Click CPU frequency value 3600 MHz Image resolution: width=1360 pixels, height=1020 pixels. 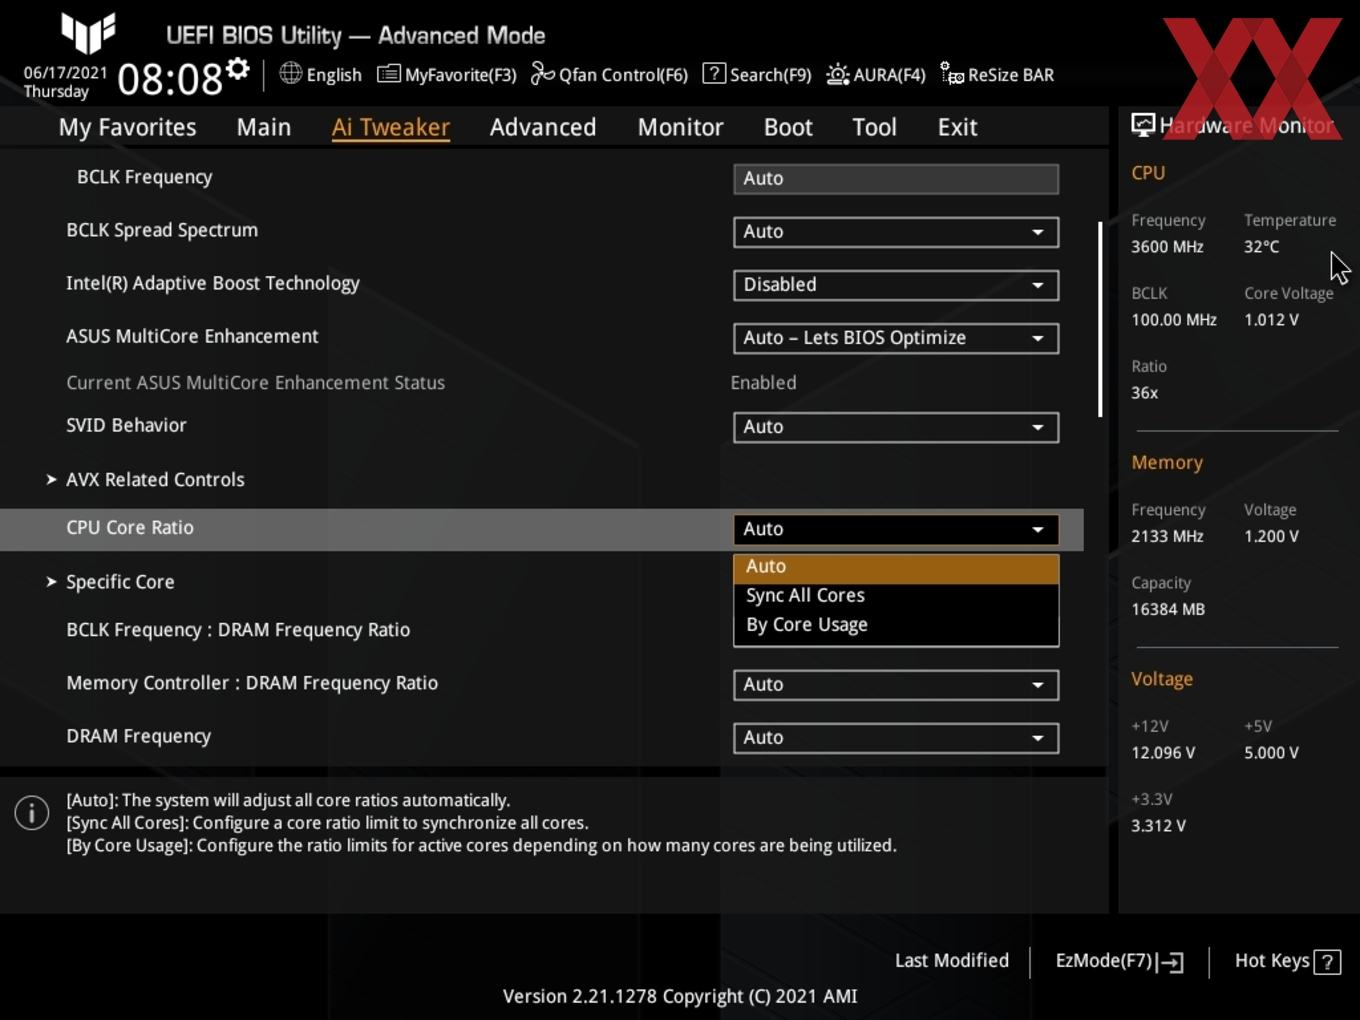click(1167, 247)
